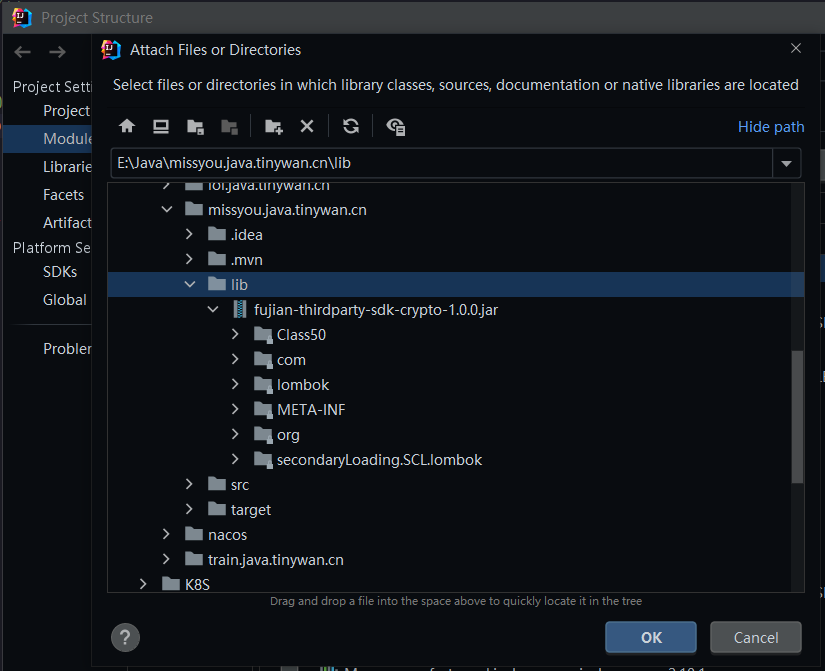This screenshot has width=825, height=671.
Task: Expand the src folder
Action: [x=189, y=484]
